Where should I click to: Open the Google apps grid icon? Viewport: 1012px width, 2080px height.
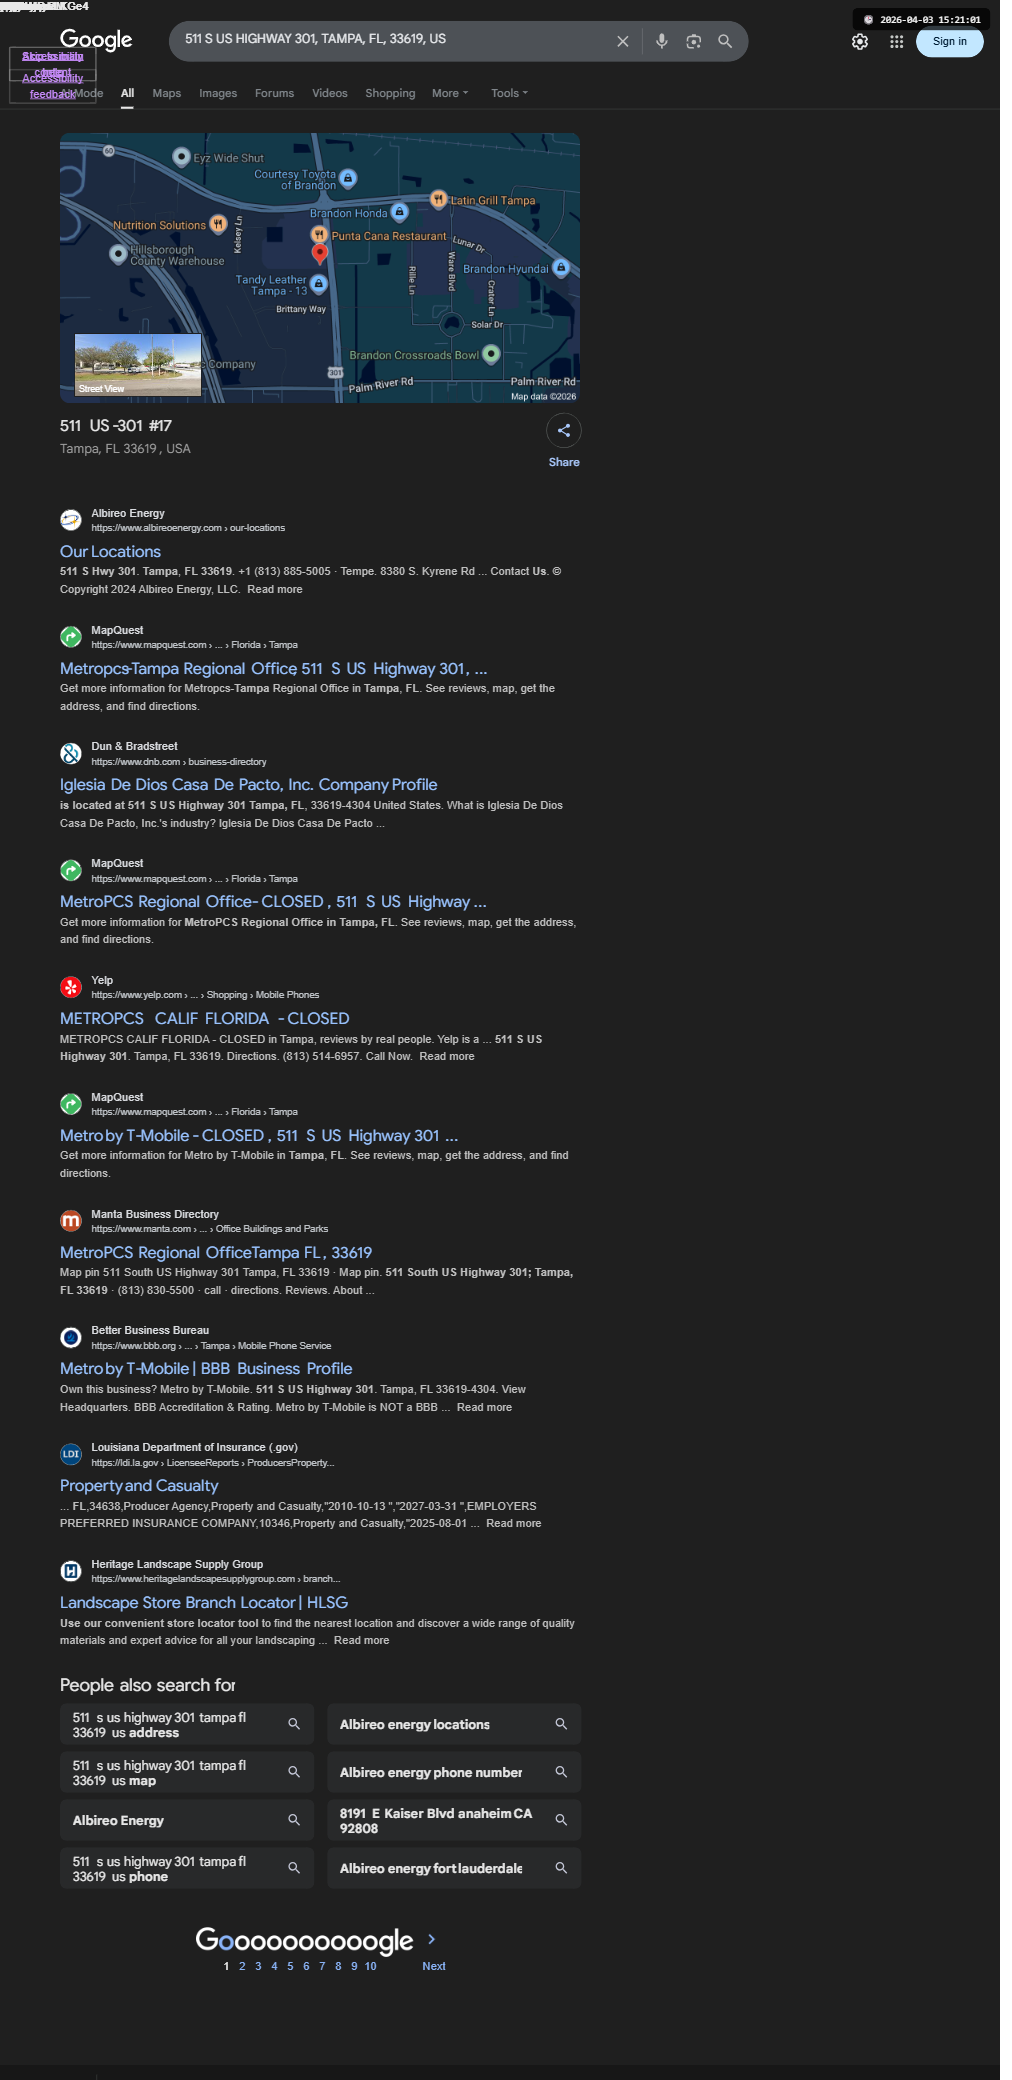click(x=897, y=42)
